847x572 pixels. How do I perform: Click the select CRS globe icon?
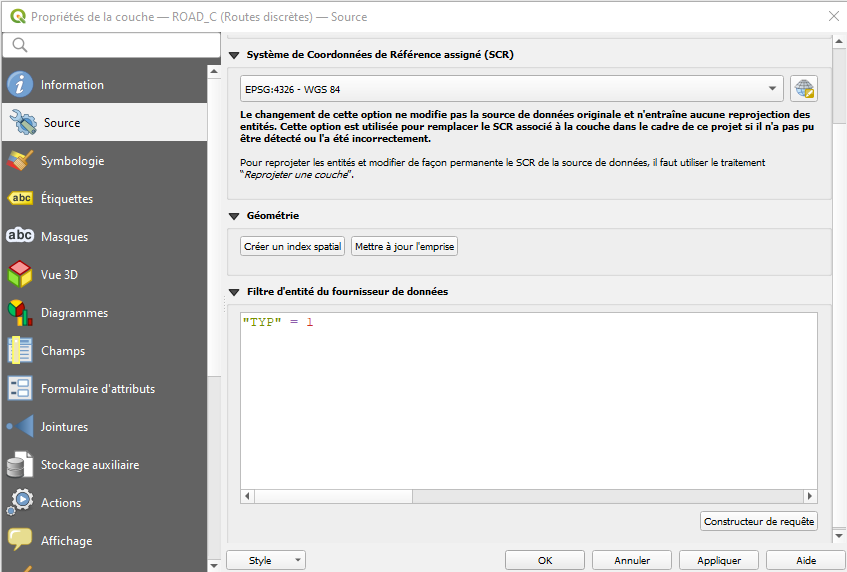803,89
